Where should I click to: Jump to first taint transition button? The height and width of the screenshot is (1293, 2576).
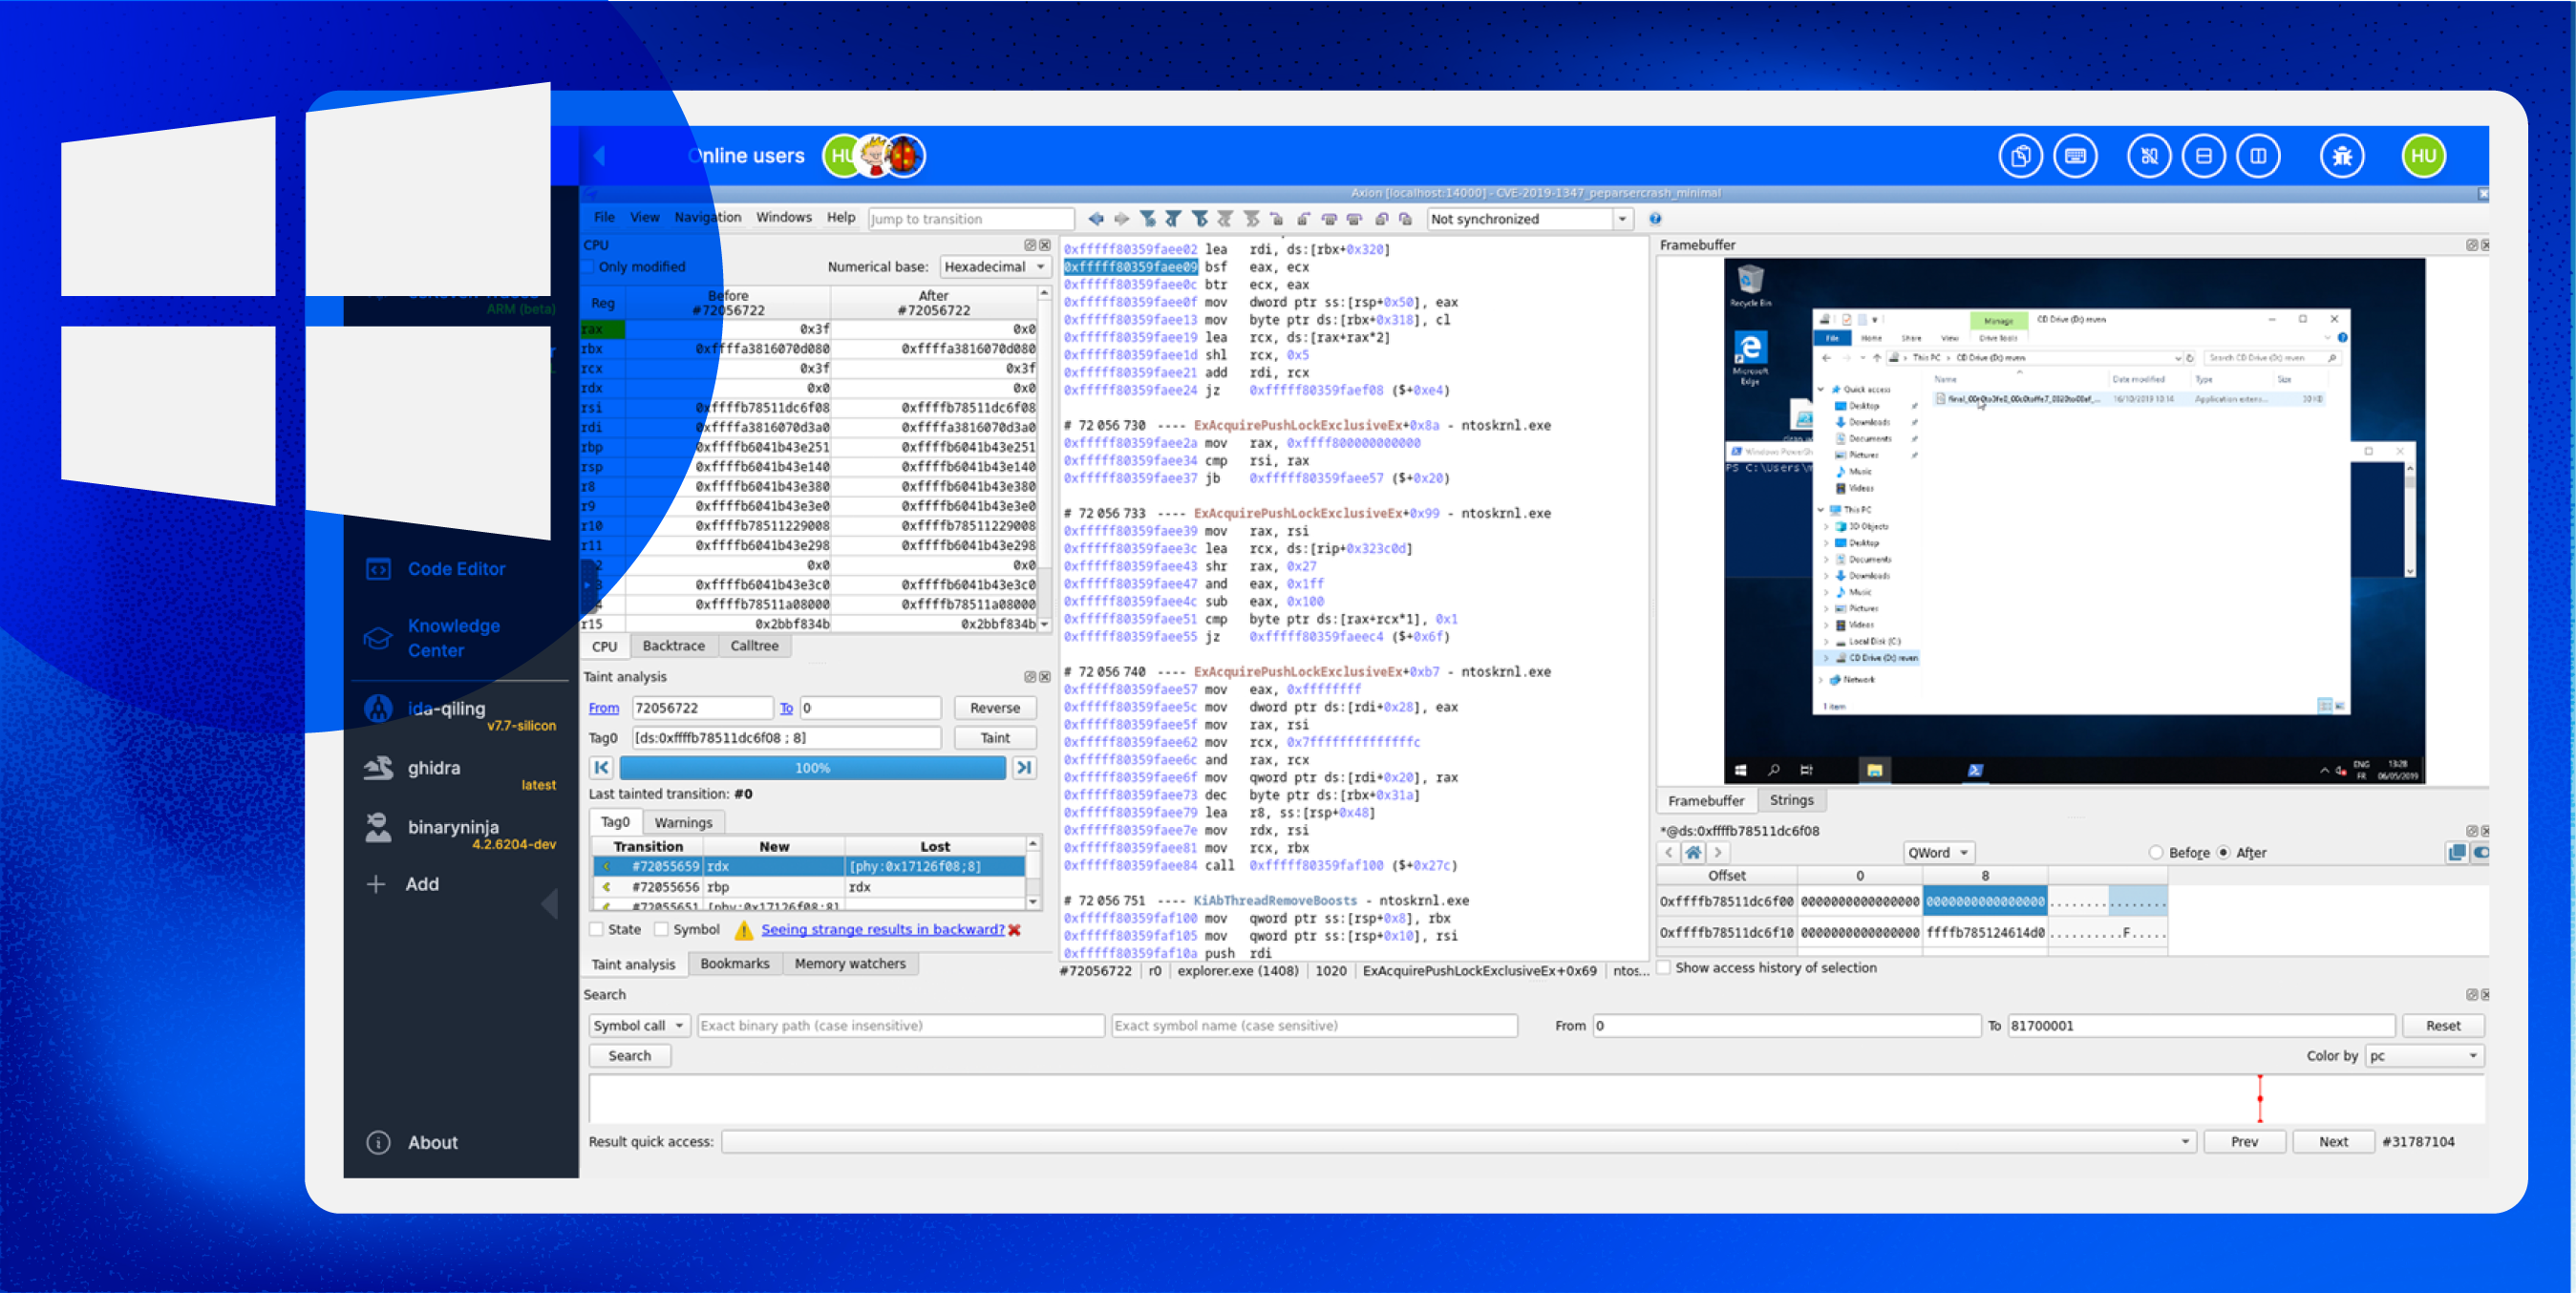pyautogui.click(x=601, y=768)
